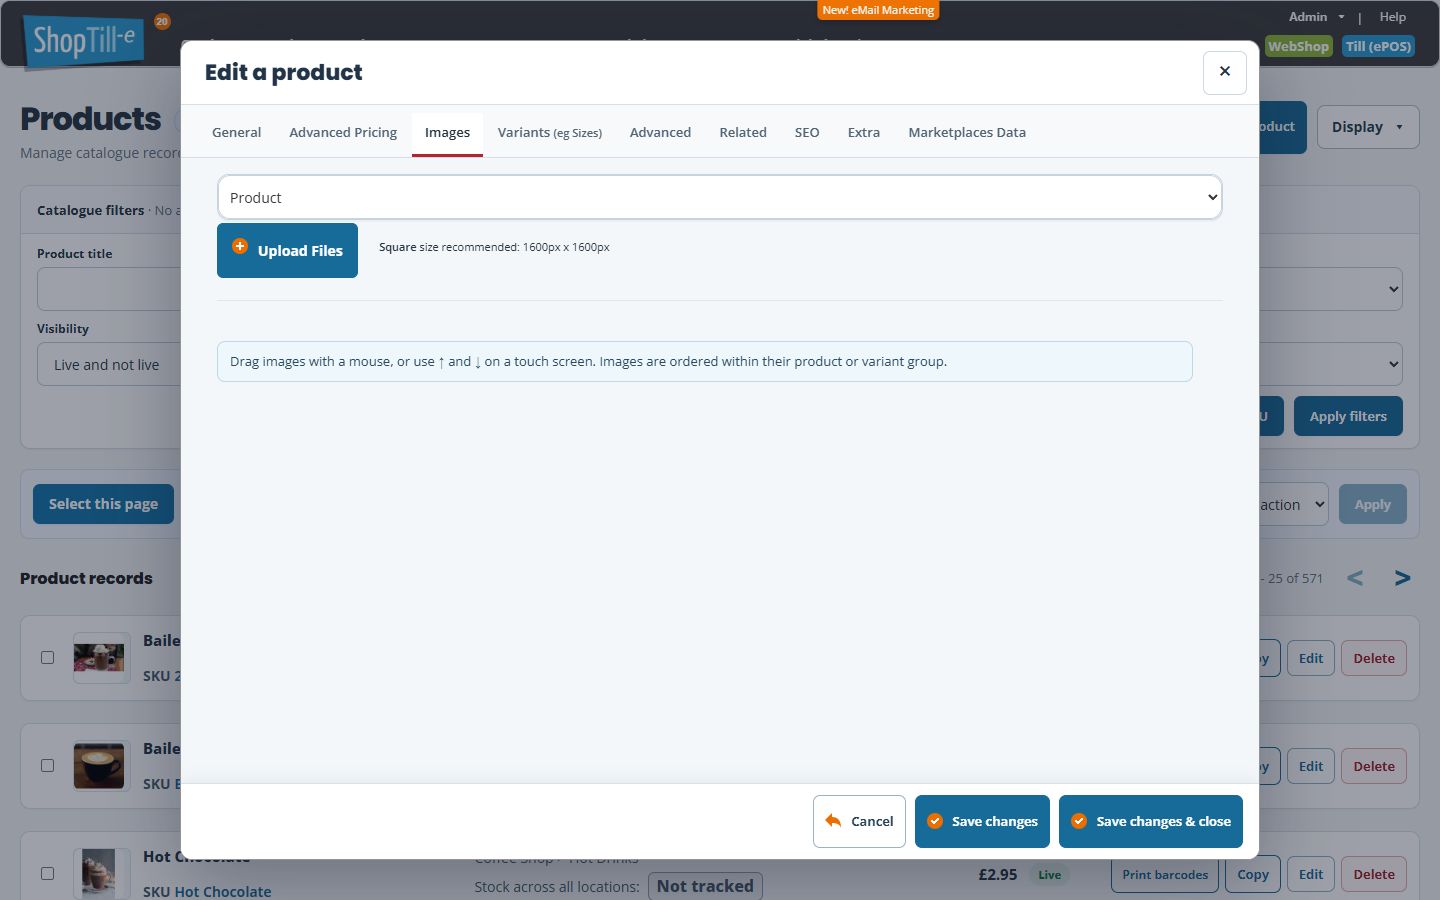
Task: Tick the Hot Chocolate product checkbox
Action: click(47, 874)
